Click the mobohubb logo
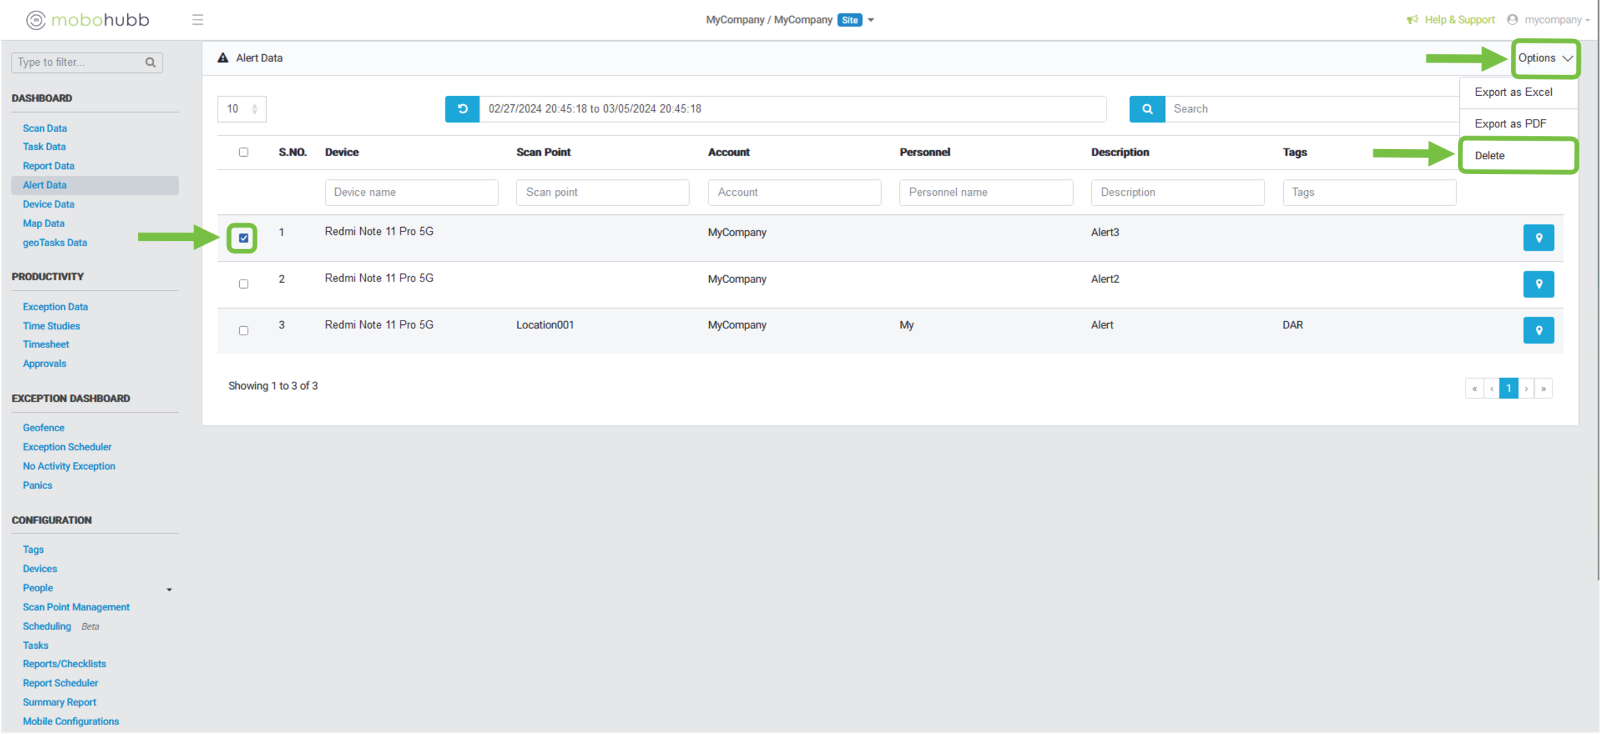Image resolution: width=1600 pixels, height=734 pixels. (x=88, y=20)
